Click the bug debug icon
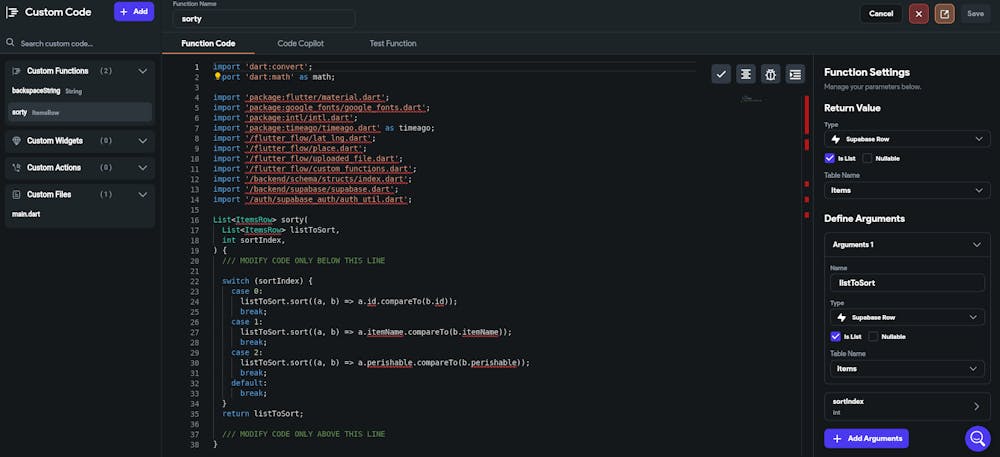Screen dimensions: 1000x457 pyautogui.click(x=770, y=74)
